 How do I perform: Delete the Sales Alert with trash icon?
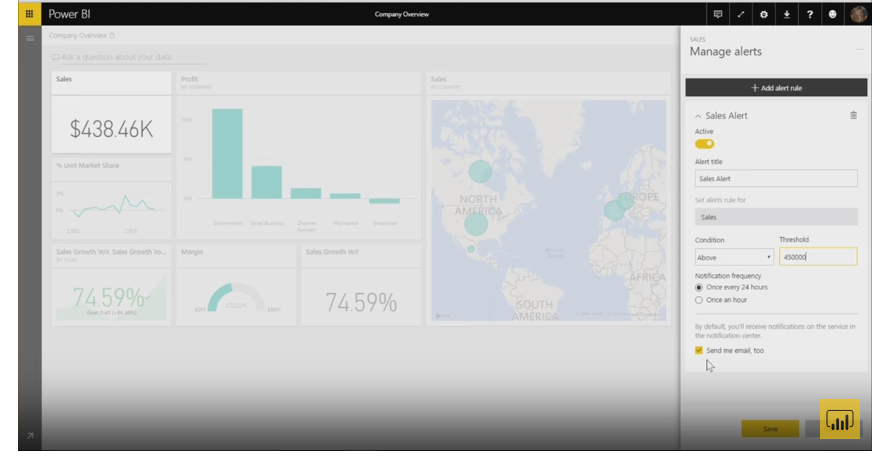pos(853,116)
